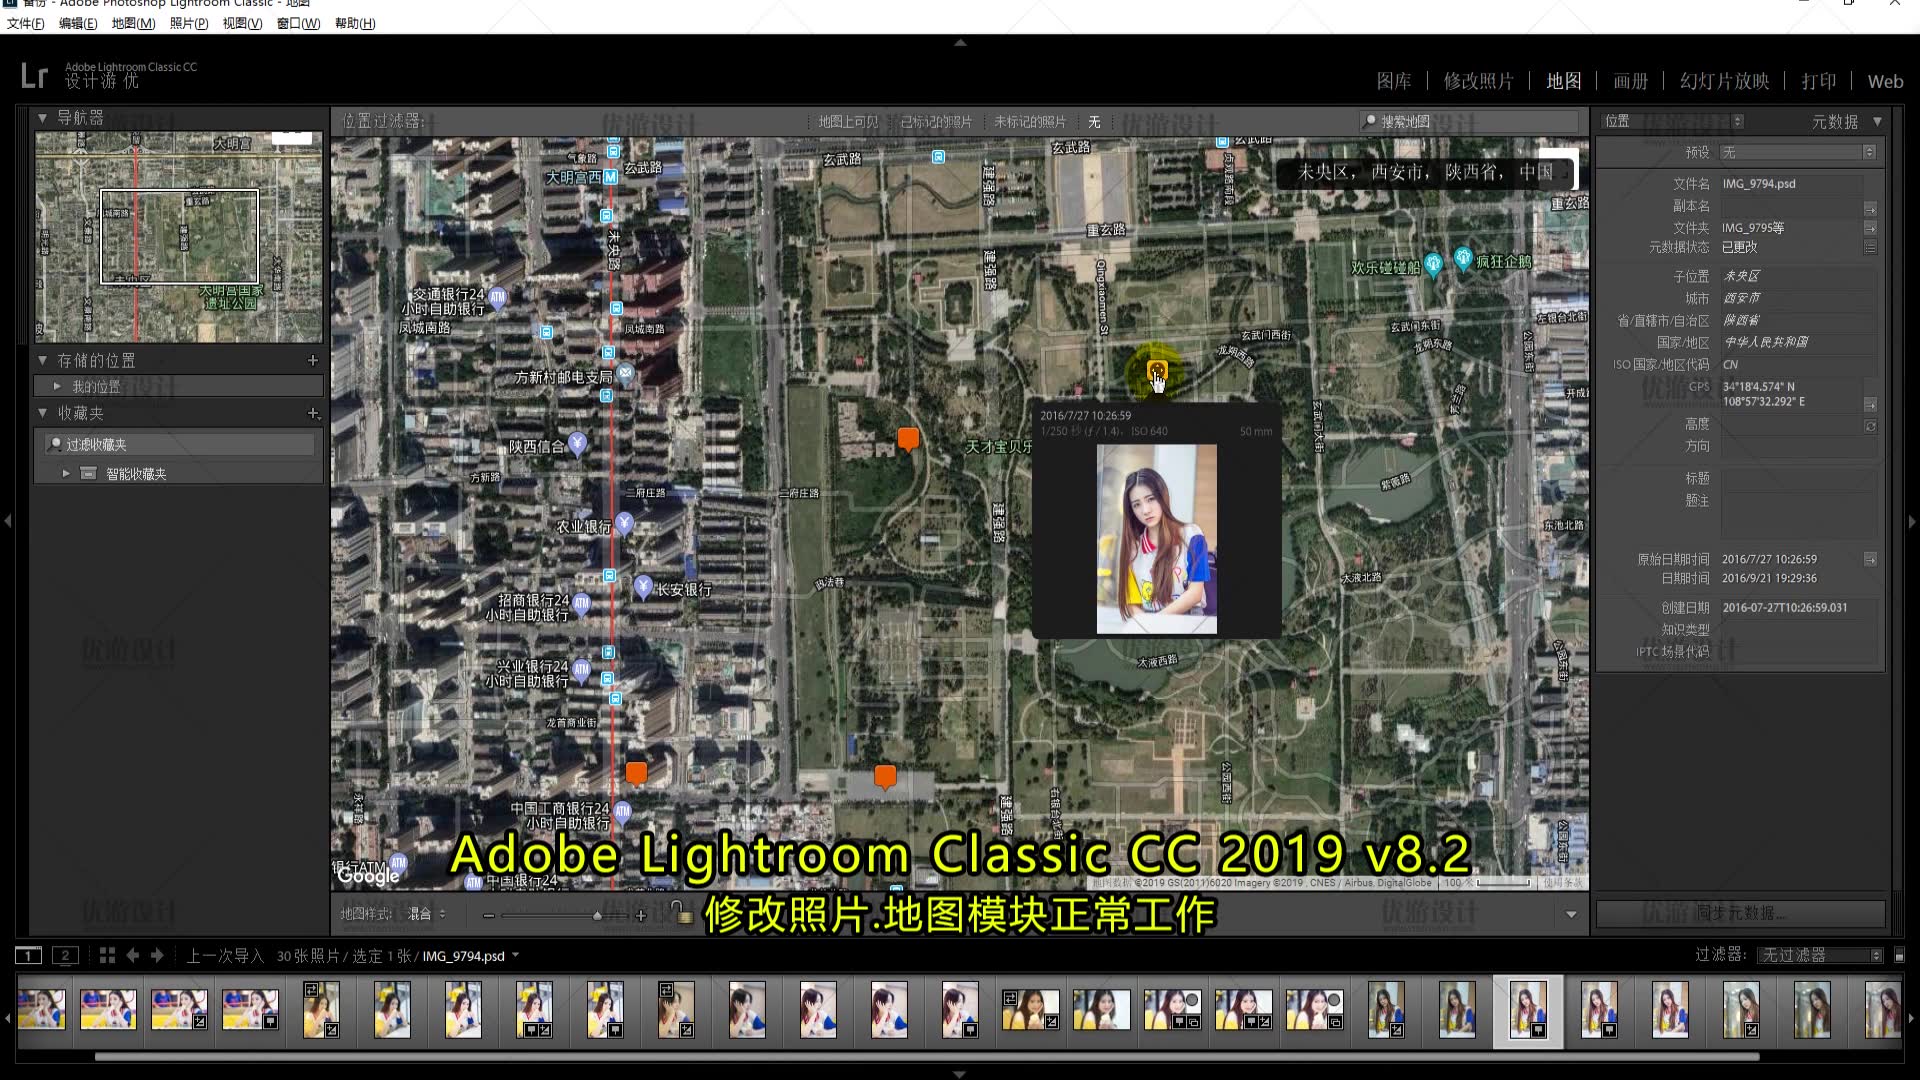The image size is (1920, 1080).
Task: Open the 位置 metadata set dropdown
Action: click(1675, 121)
